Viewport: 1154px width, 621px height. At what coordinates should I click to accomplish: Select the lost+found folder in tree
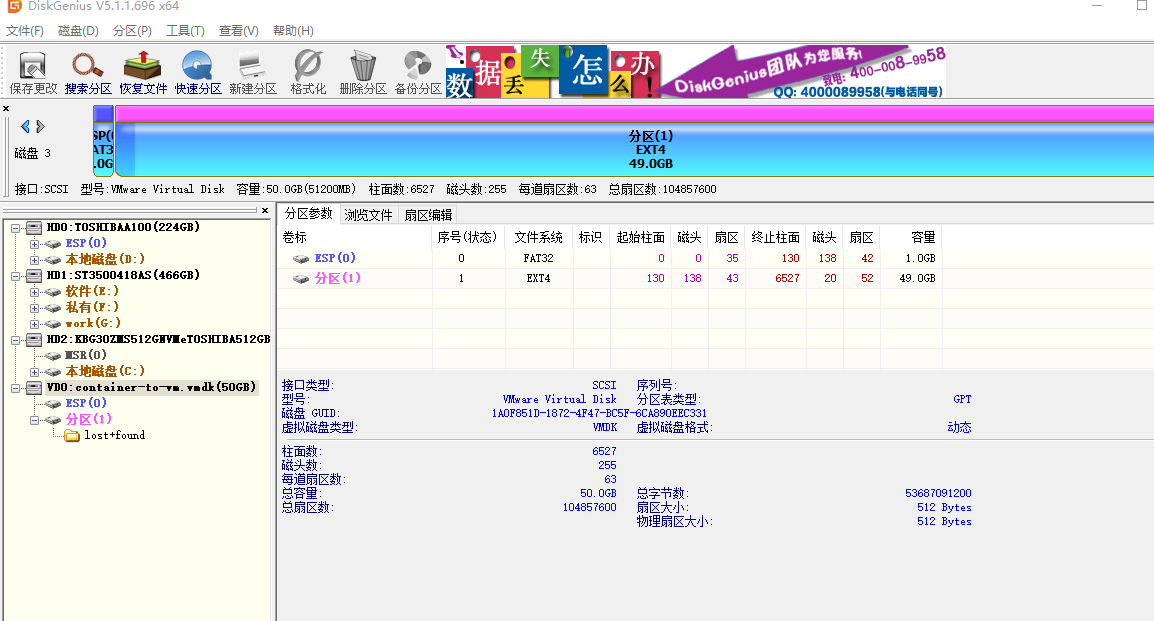pos(114,435)
